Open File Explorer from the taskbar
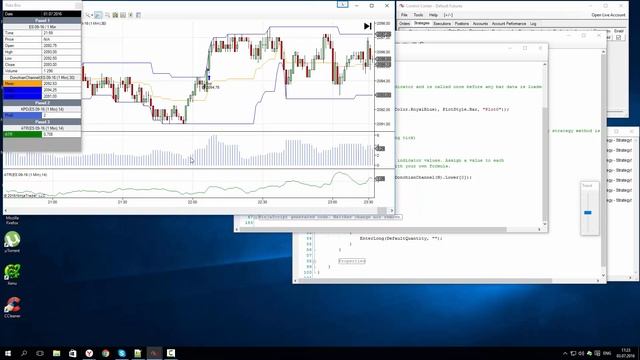 pos(56,353)
